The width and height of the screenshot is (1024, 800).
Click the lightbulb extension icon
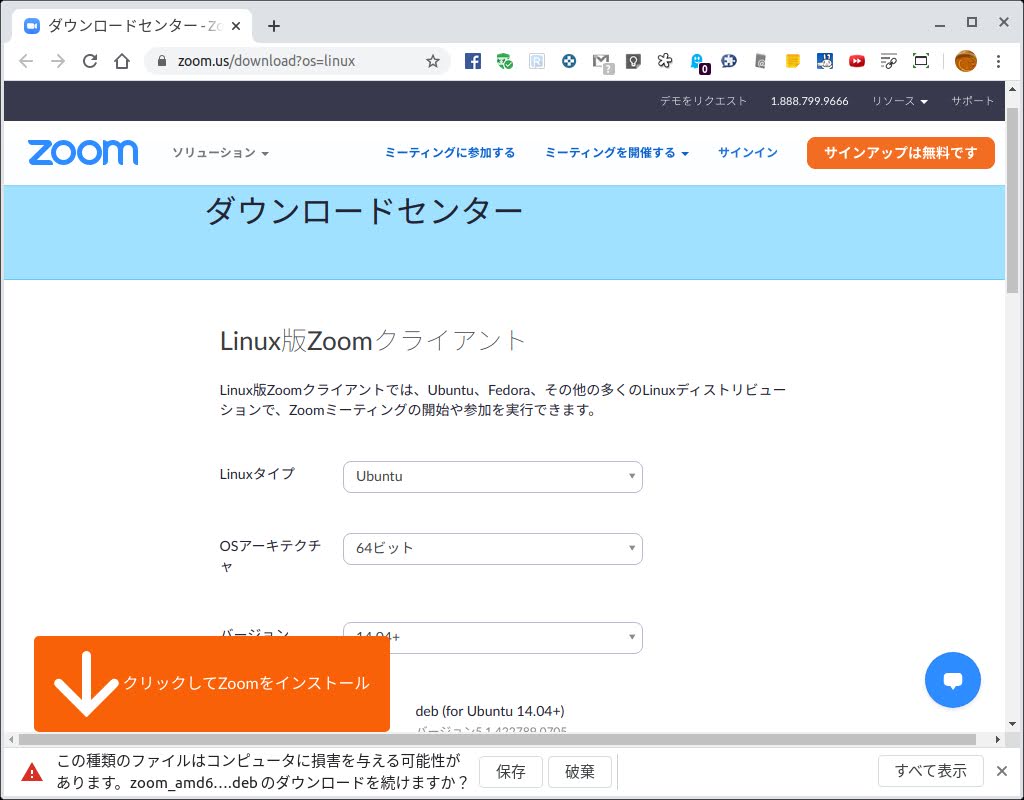(633, 61)
